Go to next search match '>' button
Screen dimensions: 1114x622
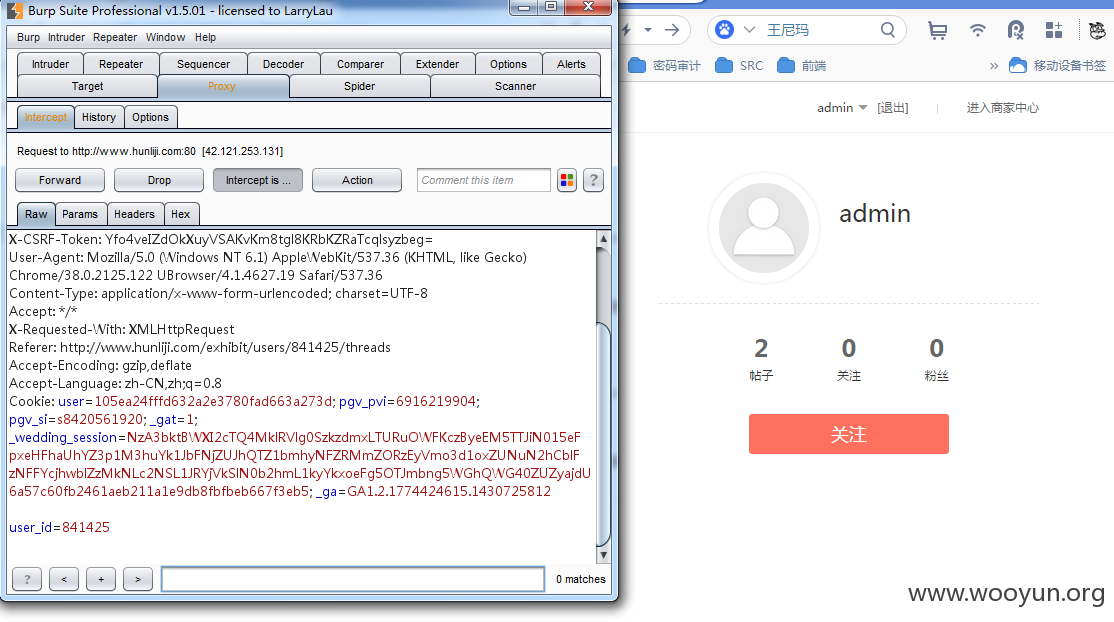tap(138, 579)
